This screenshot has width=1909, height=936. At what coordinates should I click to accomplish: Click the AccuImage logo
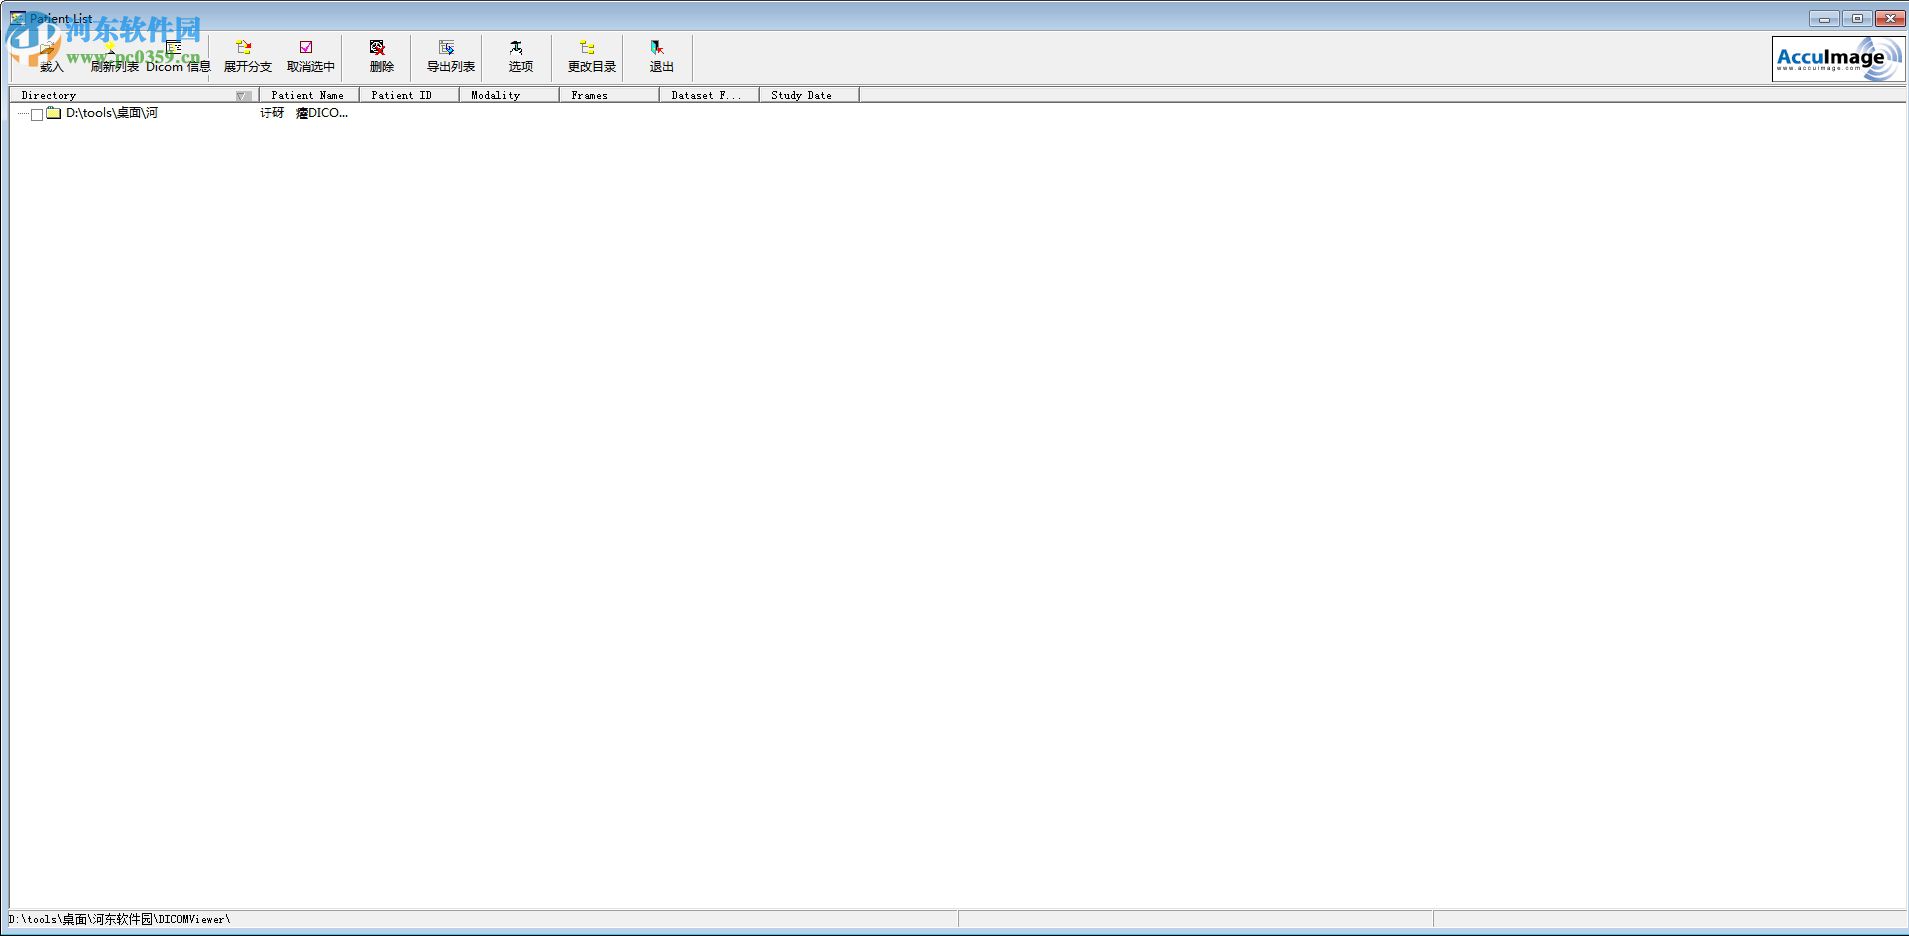(1838, 59)
